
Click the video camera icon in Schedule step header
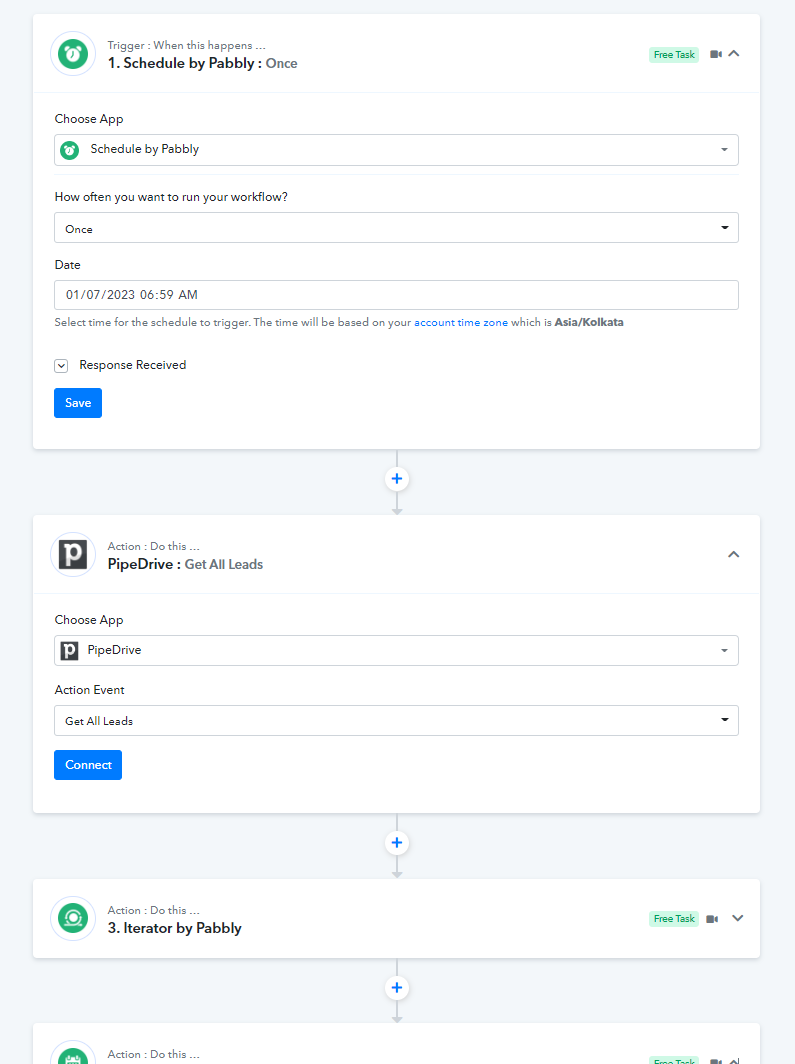[x=716, y=54]
